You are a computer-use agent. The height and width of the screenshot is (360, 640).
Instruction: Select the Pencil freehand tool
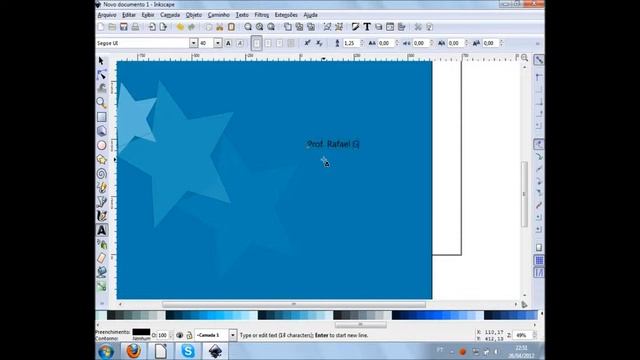pyautogui.click(x=102, y=188)
